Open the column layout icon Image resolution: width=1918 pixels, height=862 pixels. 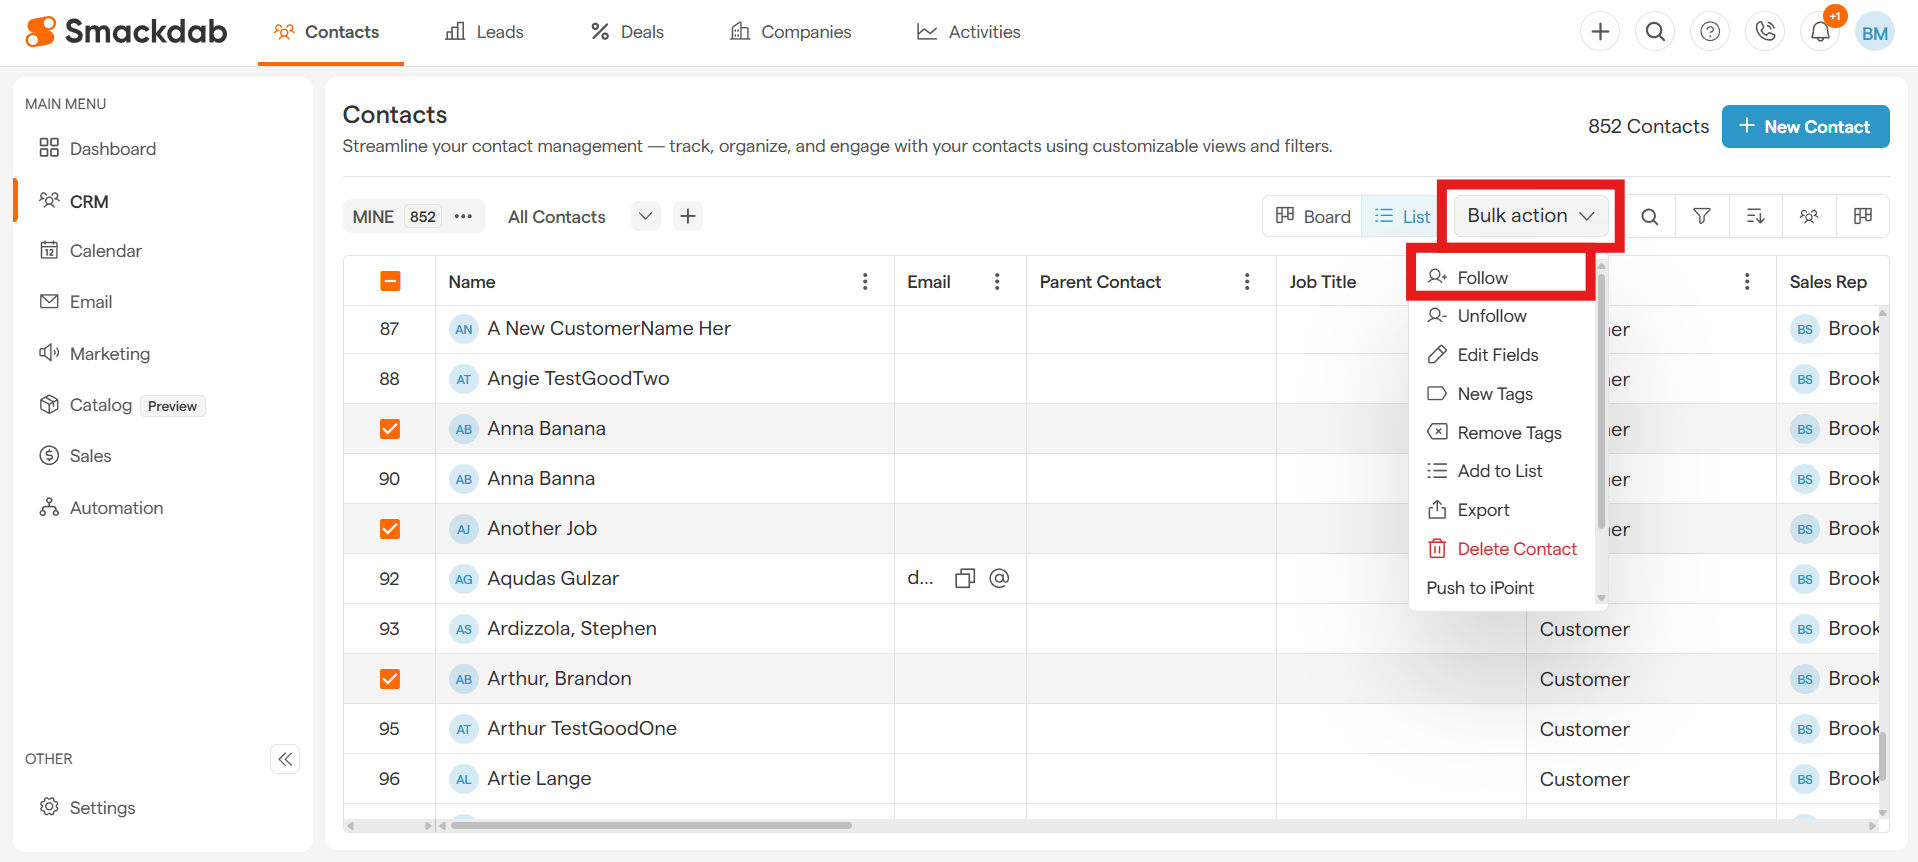(x=1862, y=216)
